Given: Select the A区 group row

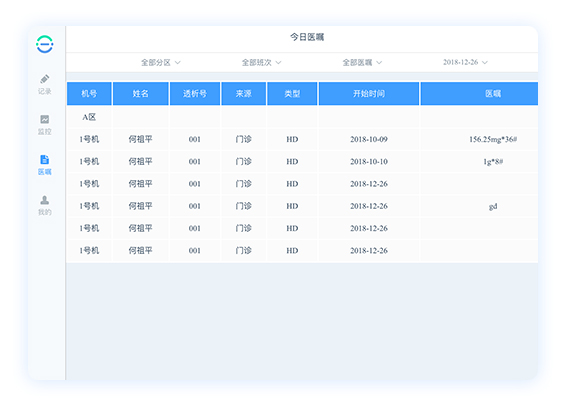Looking at the screenshot, I should [x=302, y=117].
